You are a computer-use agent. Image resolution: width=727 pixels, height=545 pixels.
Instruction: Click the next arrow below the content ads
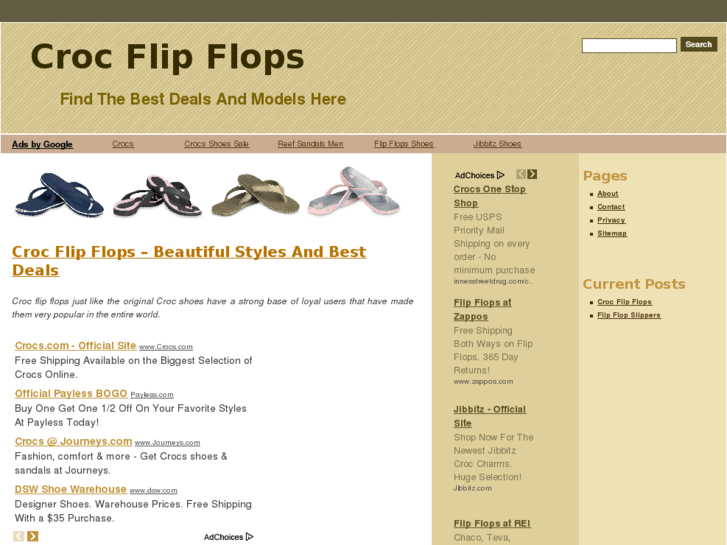point(32,536)
